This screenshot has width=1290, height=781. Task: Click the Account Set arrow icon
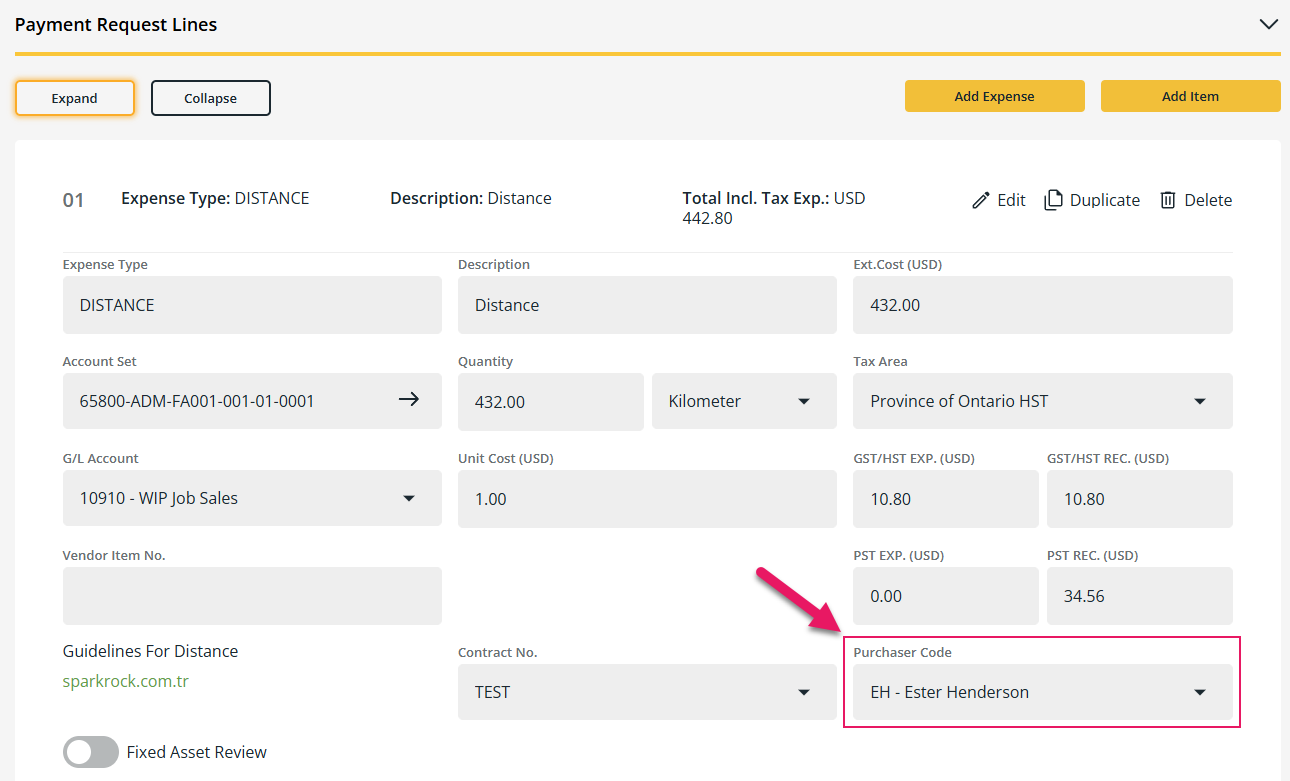pyautogui.click(x=409, y=400)
